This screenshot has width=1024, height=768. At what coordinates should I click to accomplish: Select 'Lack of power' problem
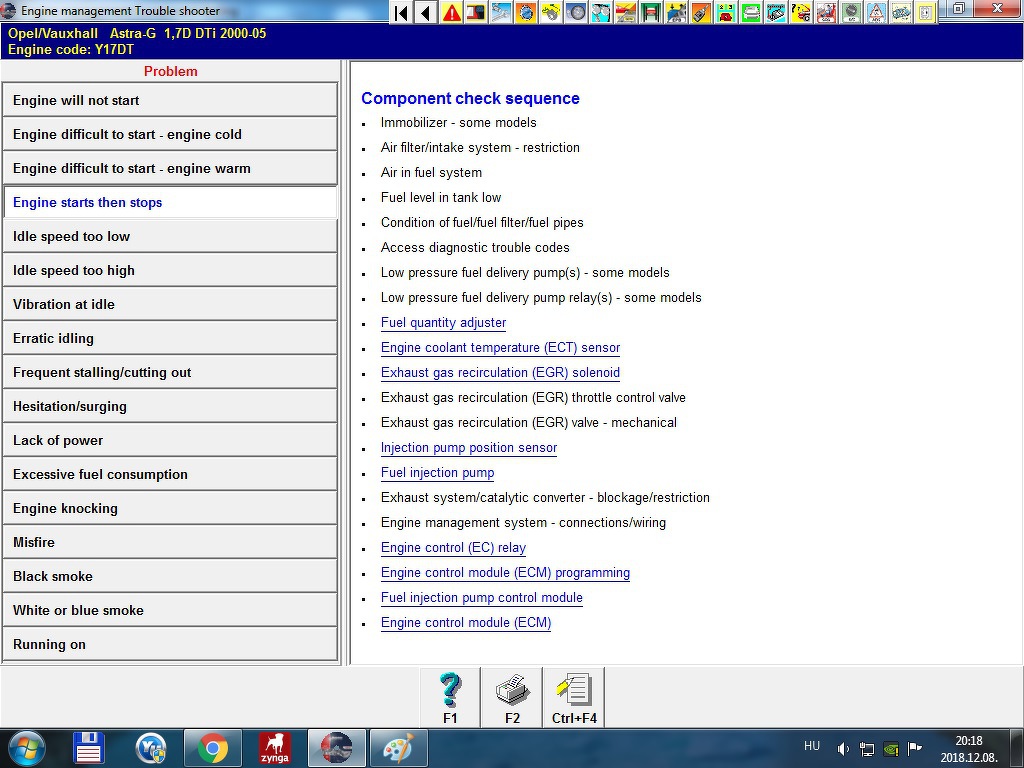pos(170,440)
